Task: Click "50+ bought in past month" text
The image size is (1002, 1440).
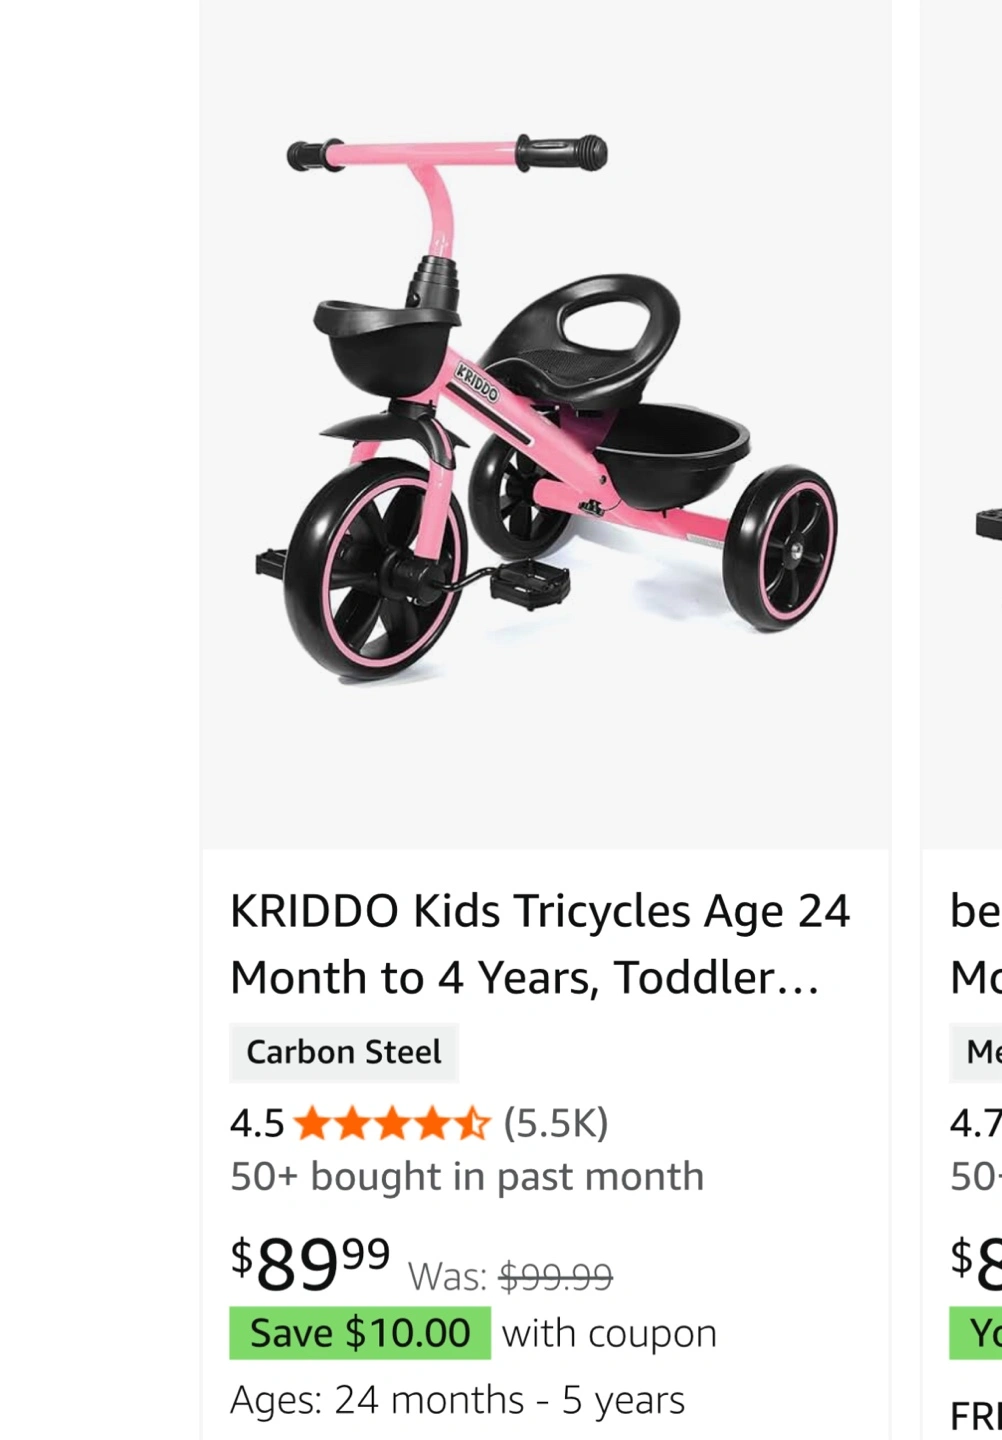Action: click(467, 1177)
